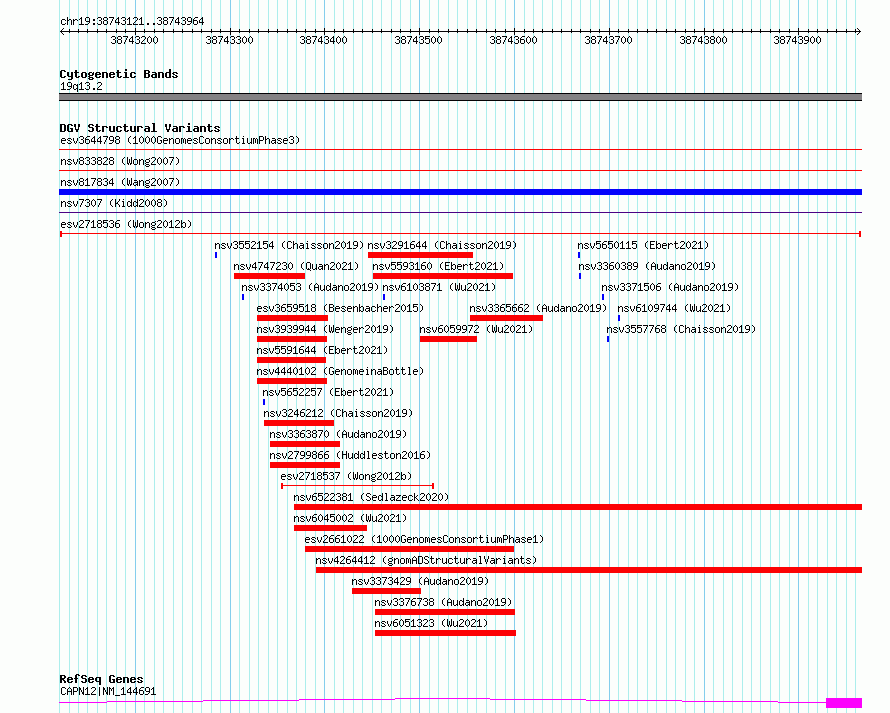
Task: Select red bar under nsv3373429
Action: click(x=387, y=591)
